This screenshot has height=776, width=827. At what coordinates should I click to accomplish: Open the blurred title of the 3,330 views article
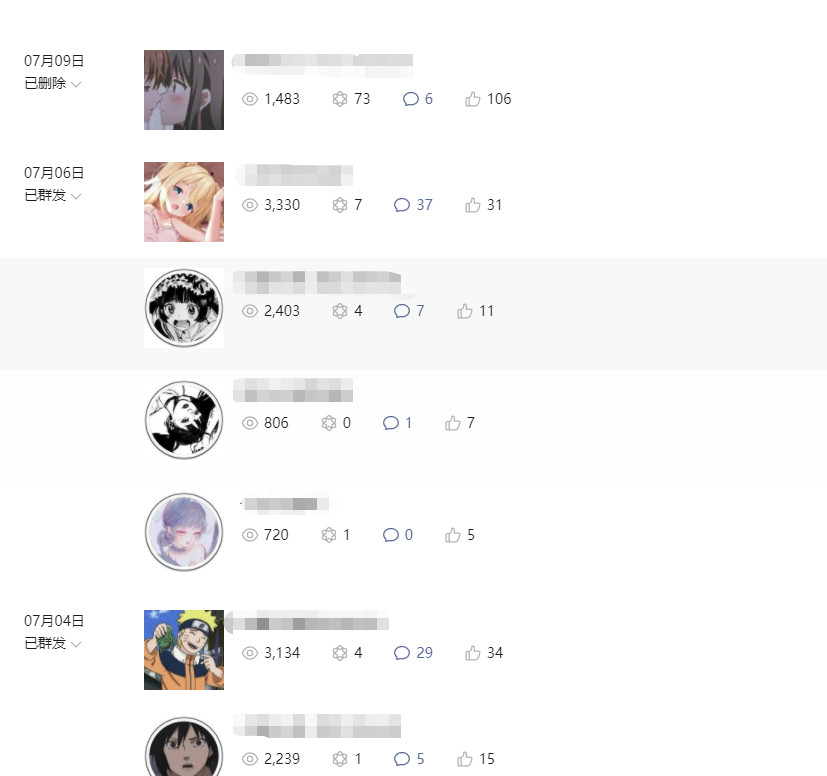[294, 175]
